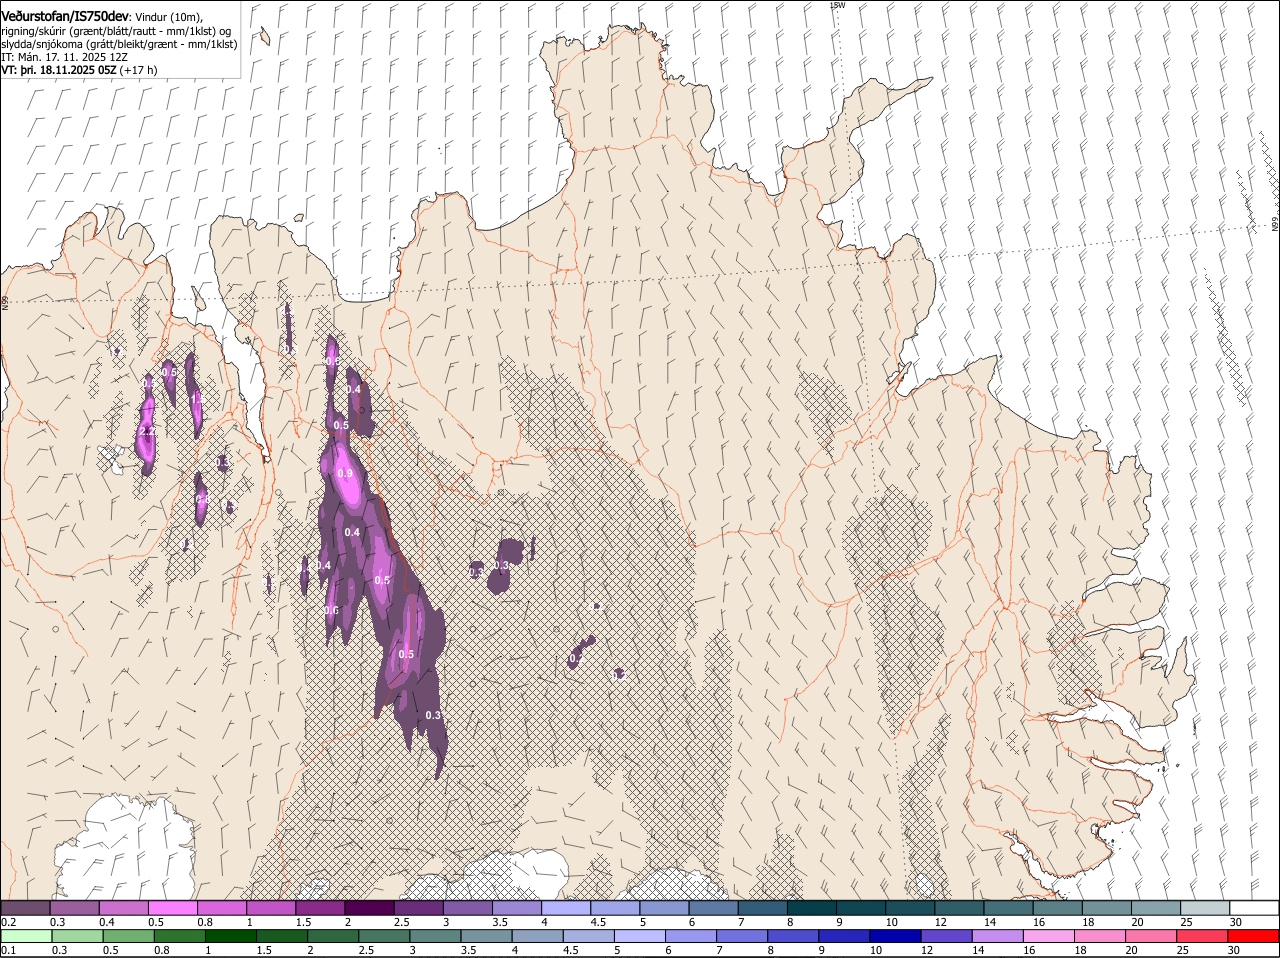Click the 'slydda/snjókoma' legend description line
This screenshot has width=1280, height=958.
point(119,44)
